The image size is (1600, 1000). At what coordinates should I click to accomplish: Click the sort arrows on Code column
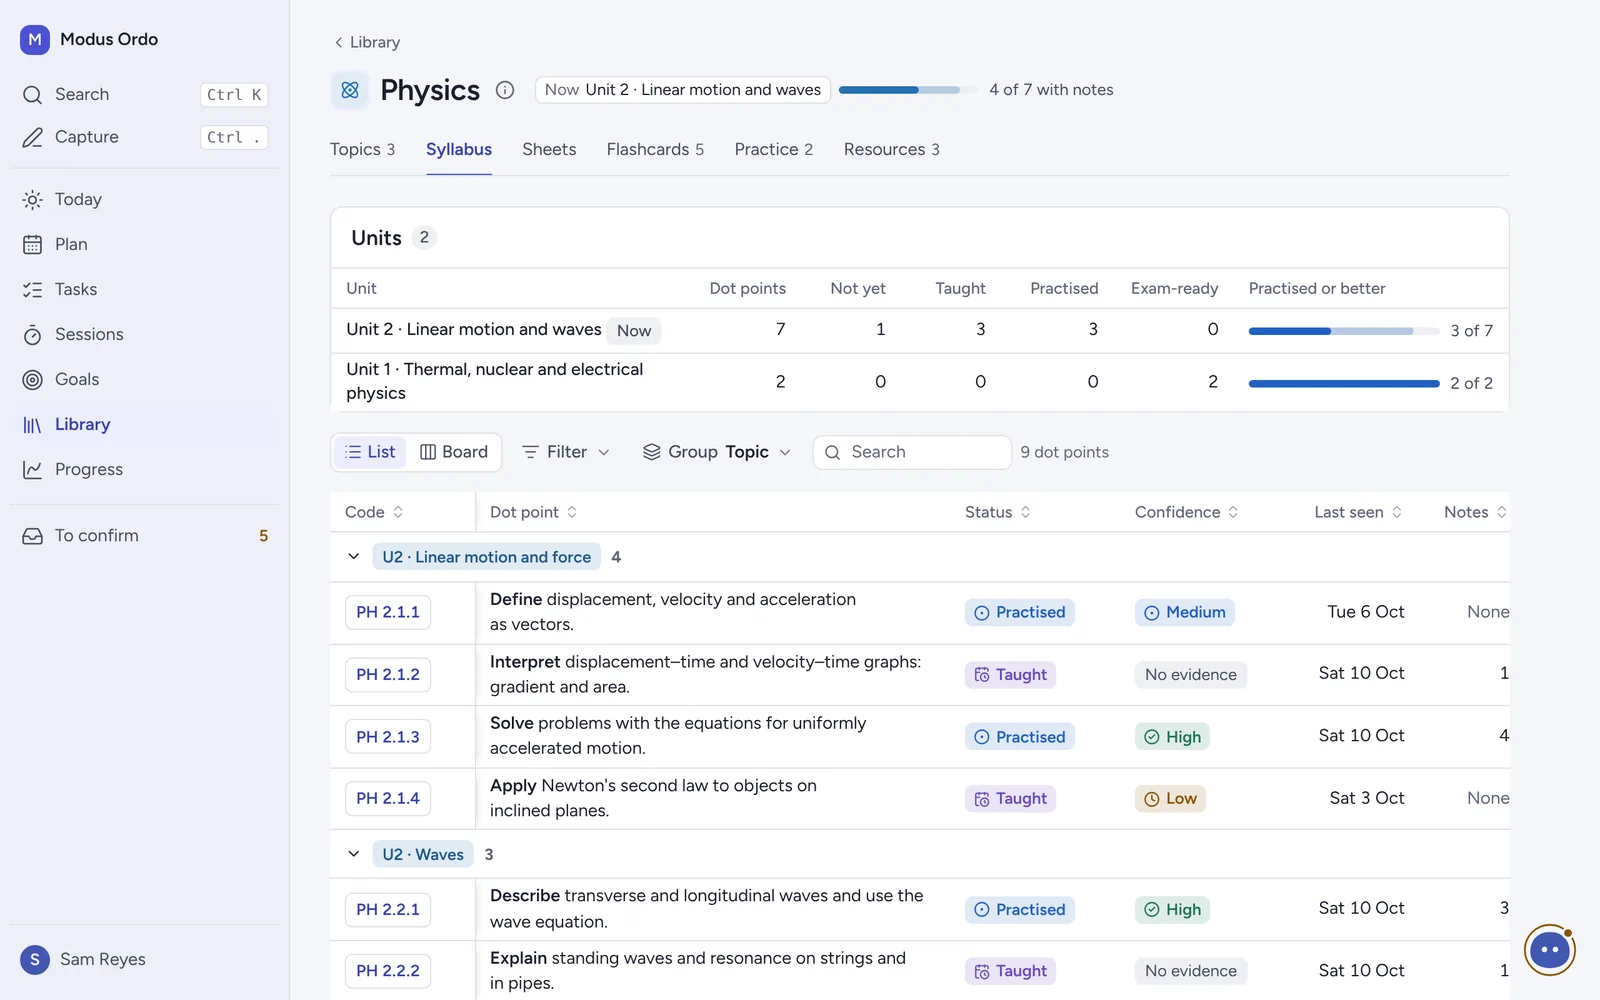pyautogui.click(x=398, y=512)
